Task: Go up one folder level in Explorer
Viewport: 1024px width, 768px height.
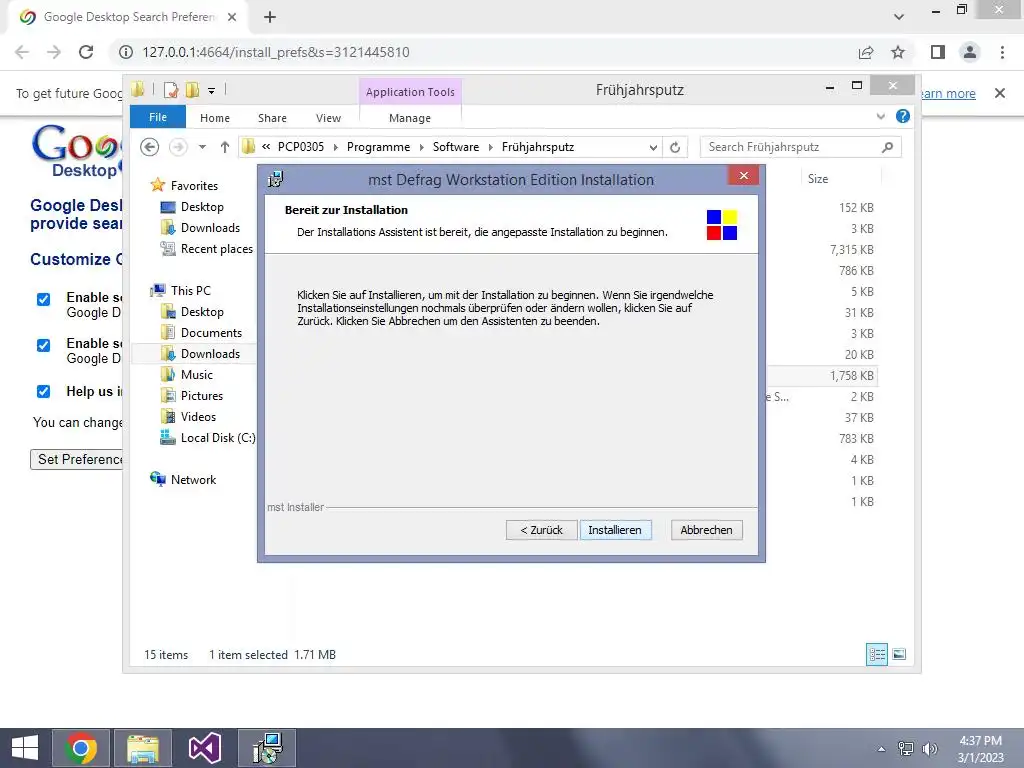Action: point(225,147)
